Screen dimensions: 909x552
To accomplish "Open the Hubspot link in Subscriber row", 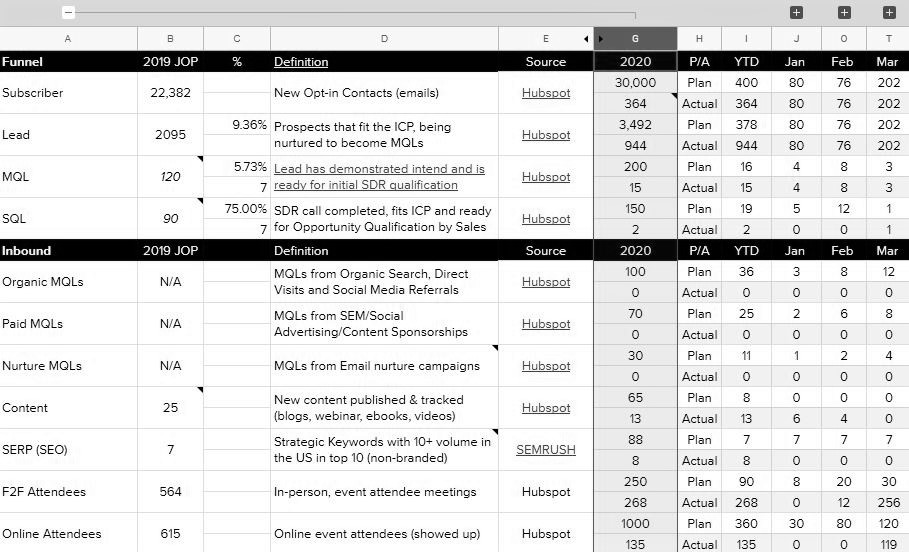I will (546, 93).
